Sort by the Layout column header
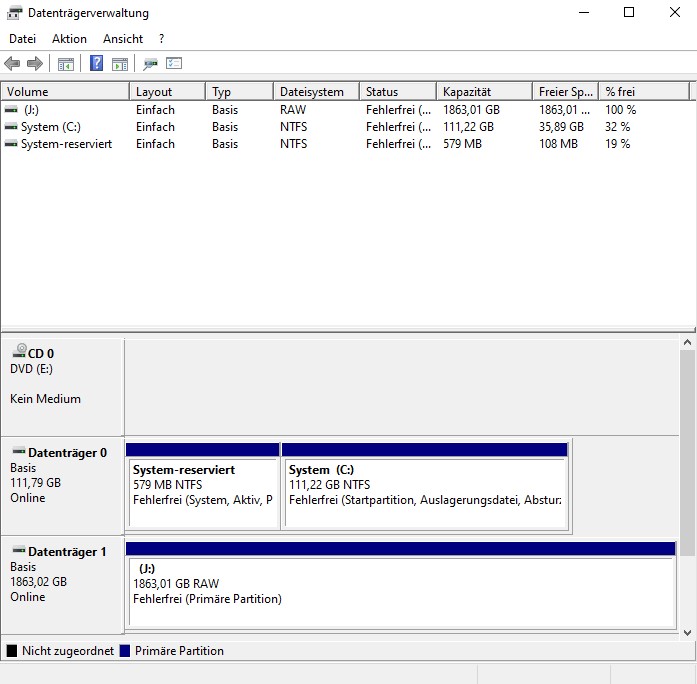Image resolution: width=697 pixels, height=684 pixels. (x=168, y=92)
